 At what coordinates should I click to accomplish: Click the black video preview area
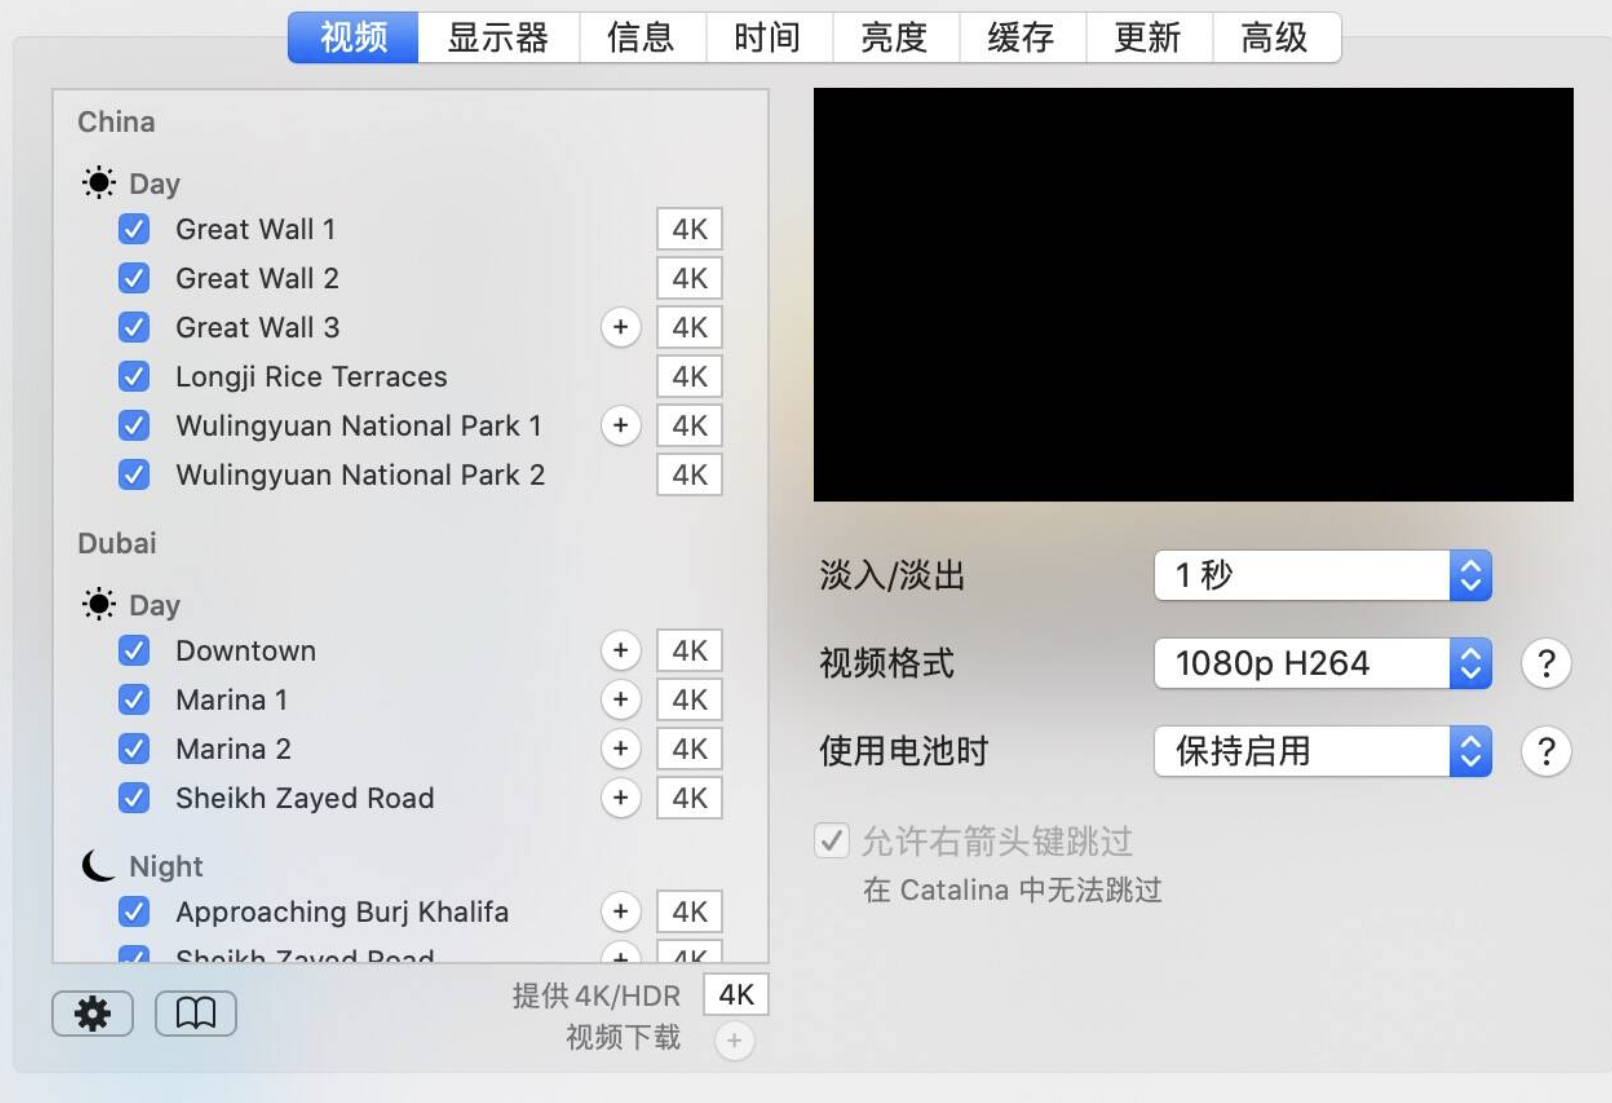coord(1193,293)
